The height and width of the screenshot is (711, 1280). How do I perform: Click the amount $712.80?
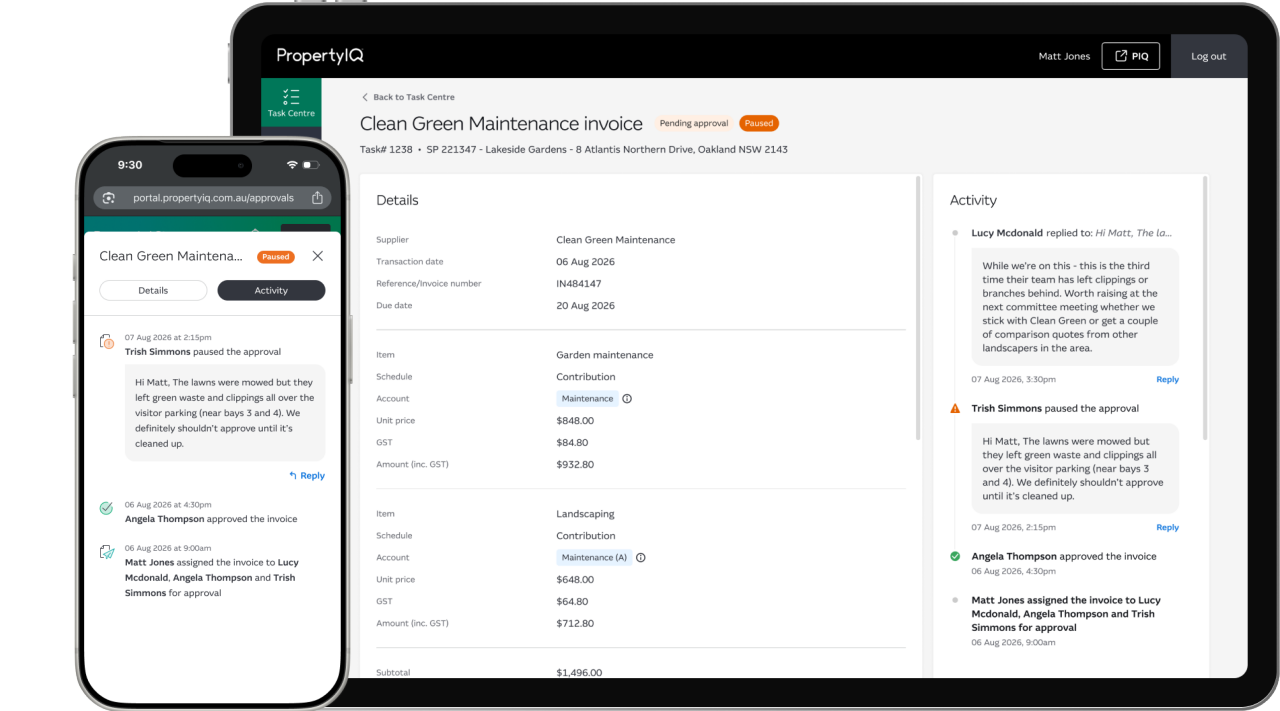pyautogui.click(x=575, y=624)
